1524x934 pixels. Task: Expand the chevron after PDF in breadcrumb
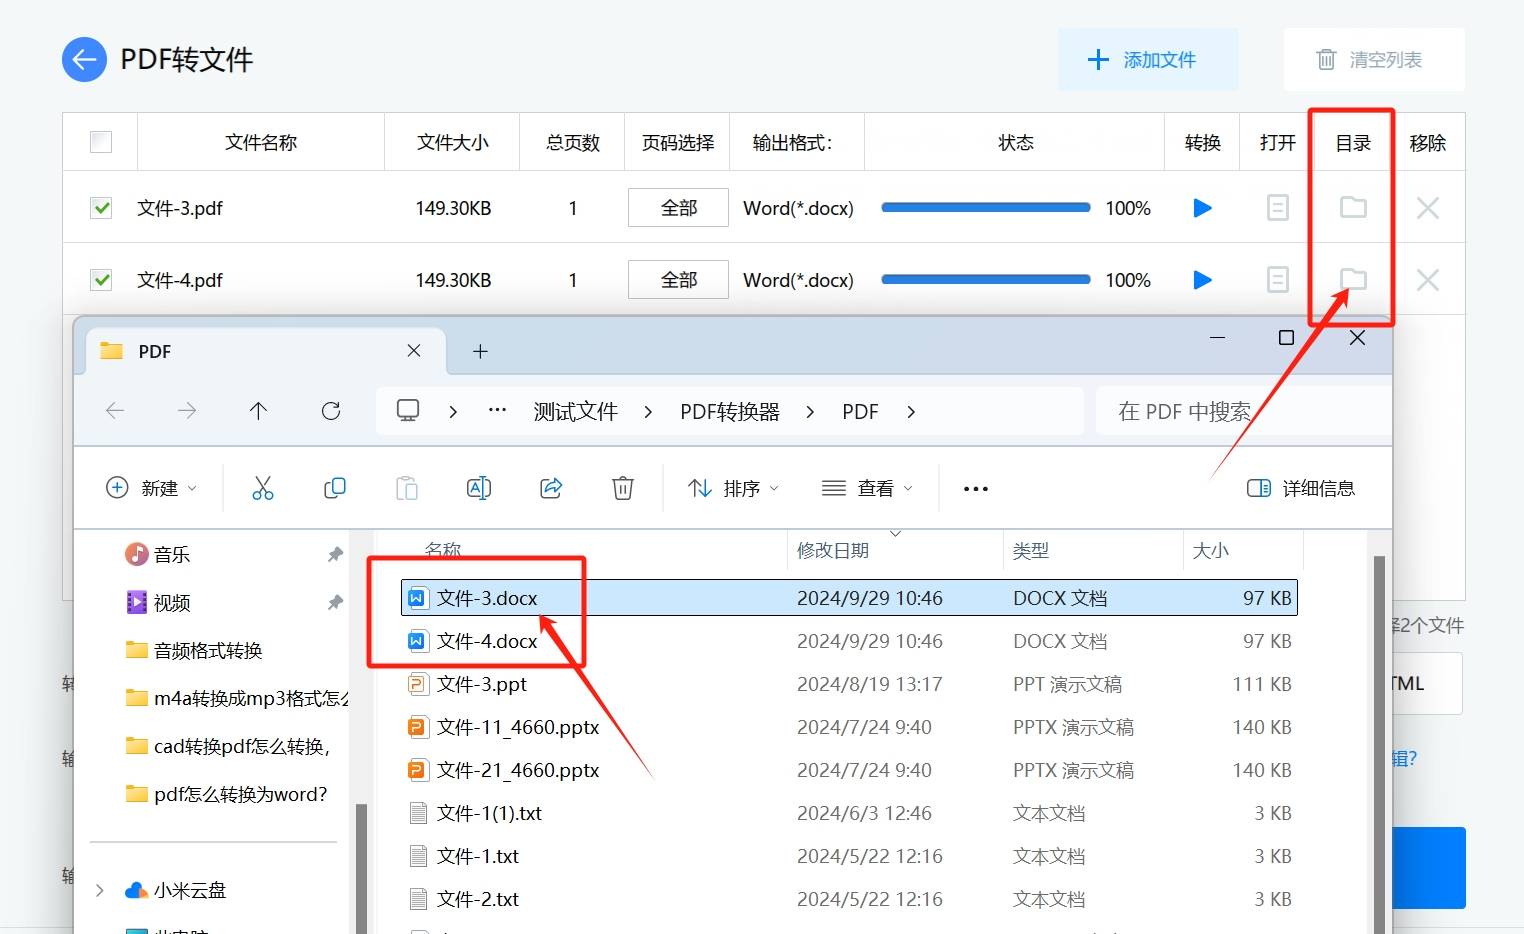[911, 412]
